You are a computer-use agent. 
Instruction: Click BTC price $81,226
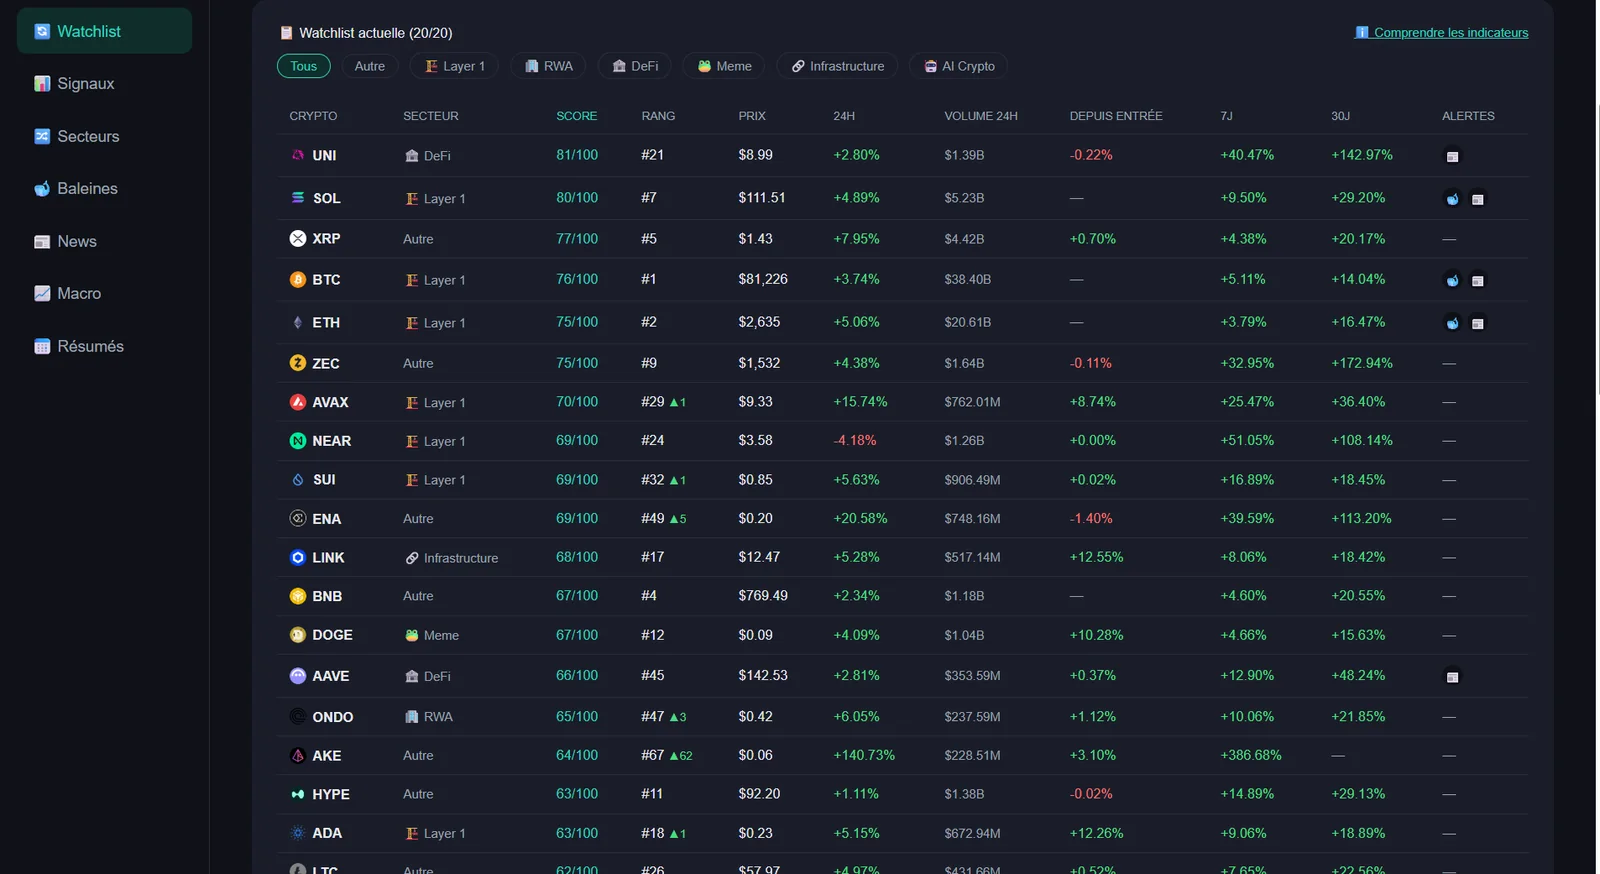point(763,279)
